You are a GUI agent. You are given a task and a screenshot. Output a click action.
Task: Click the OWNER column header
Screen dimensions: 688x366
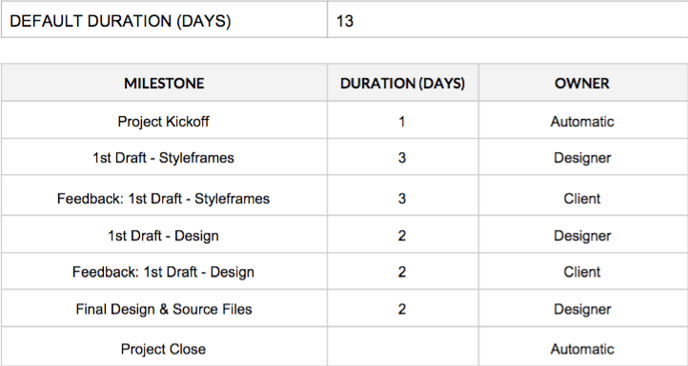[x=583, y=83]
